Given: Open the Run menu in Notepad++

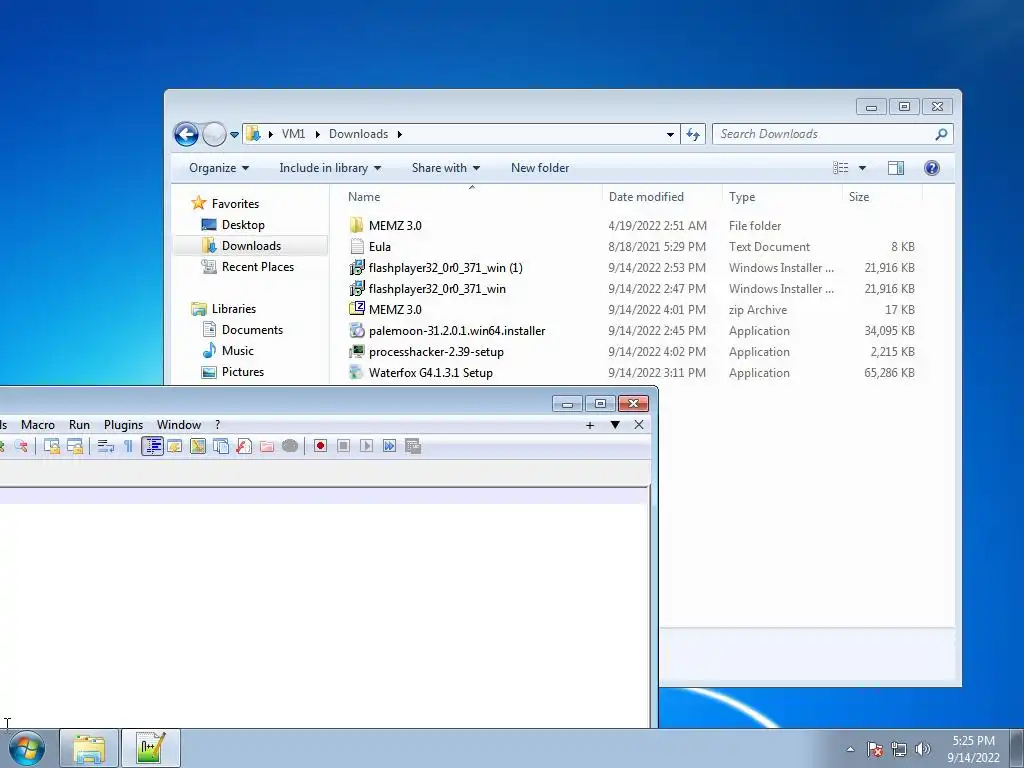Looking at the screenshot, I should point(80,424).
